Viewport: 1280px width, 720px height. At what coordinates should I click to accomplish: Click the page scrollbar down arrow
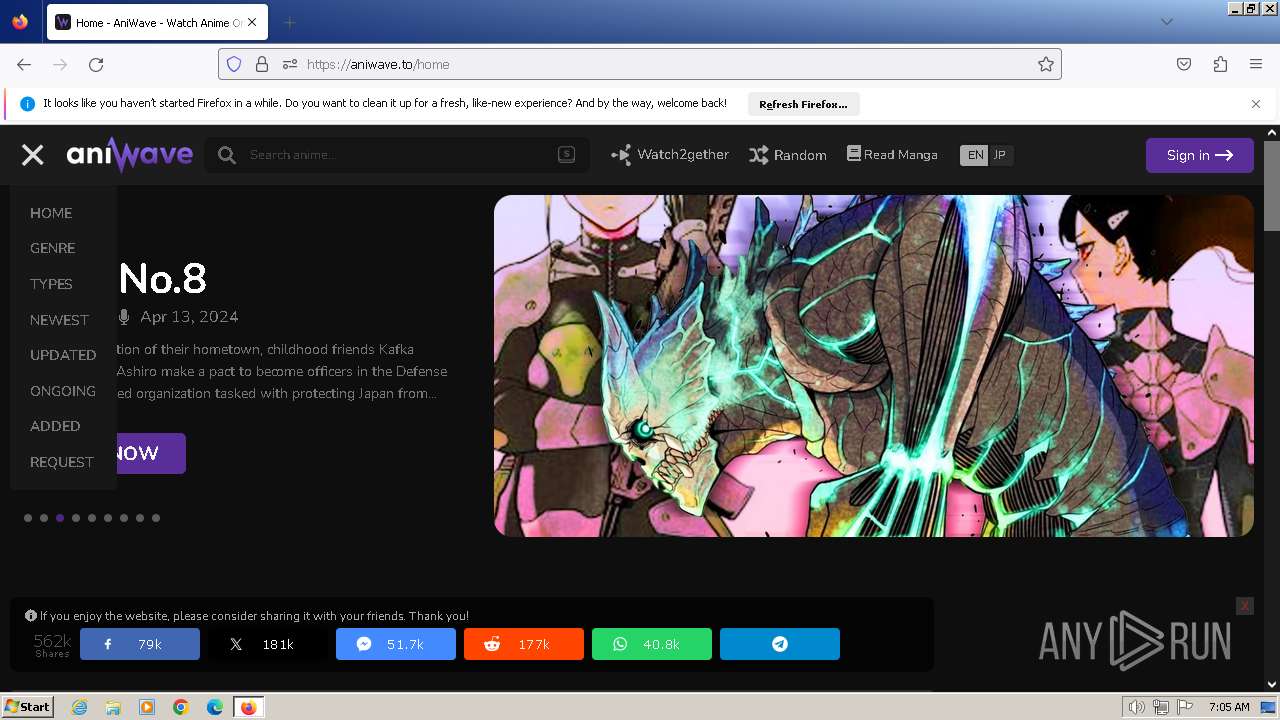[1272, 684]
